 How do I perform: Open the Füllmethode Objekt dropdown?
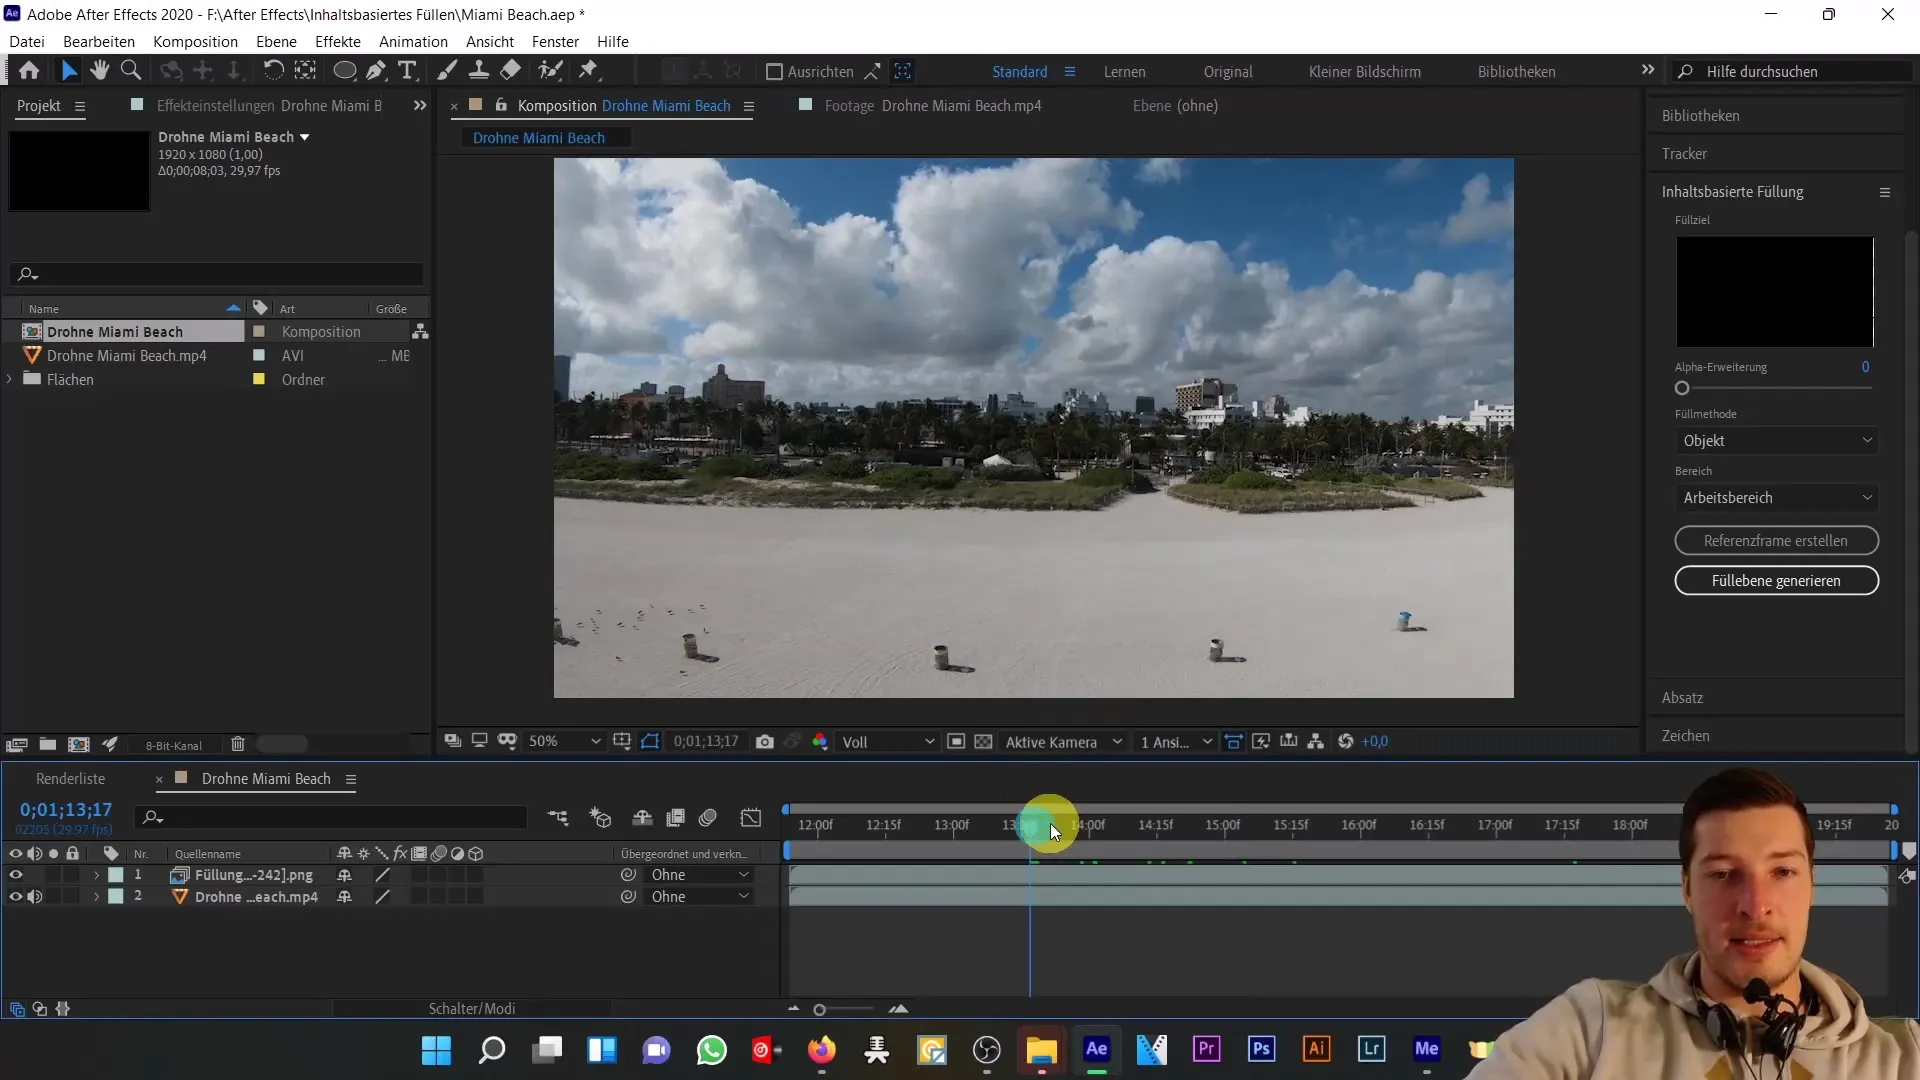[x=1776, y=441]
